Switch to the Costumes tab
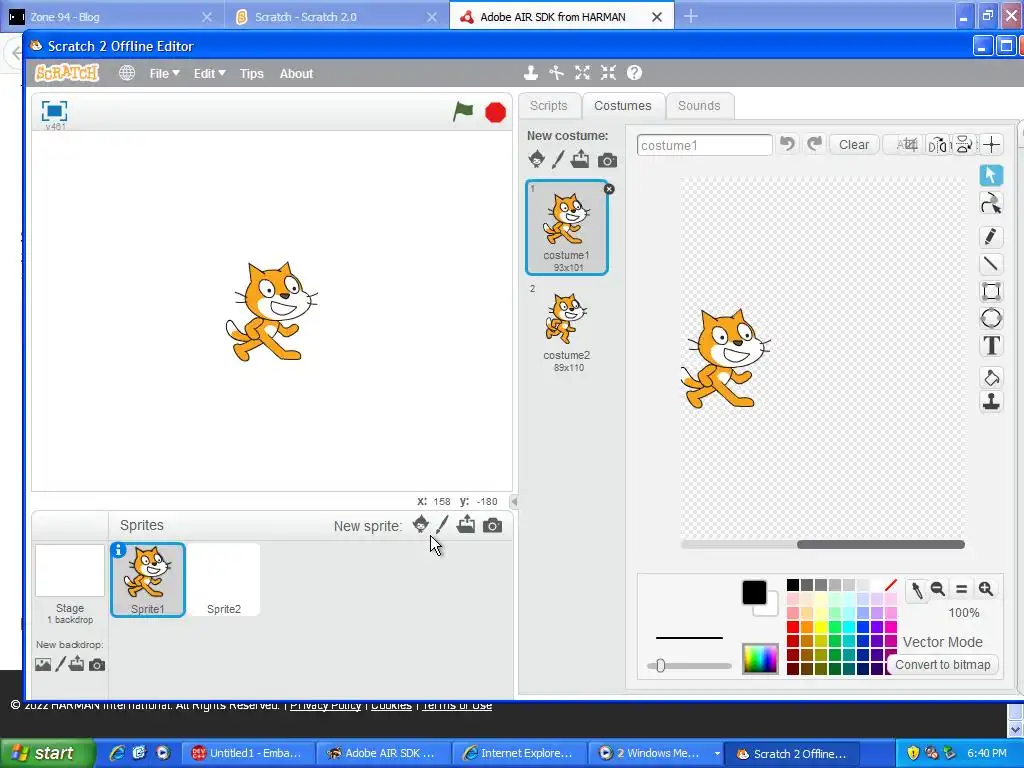Image resolution: width=1024 pixels, height=768 pixels. pyautogui.click(x=623, y=106)
